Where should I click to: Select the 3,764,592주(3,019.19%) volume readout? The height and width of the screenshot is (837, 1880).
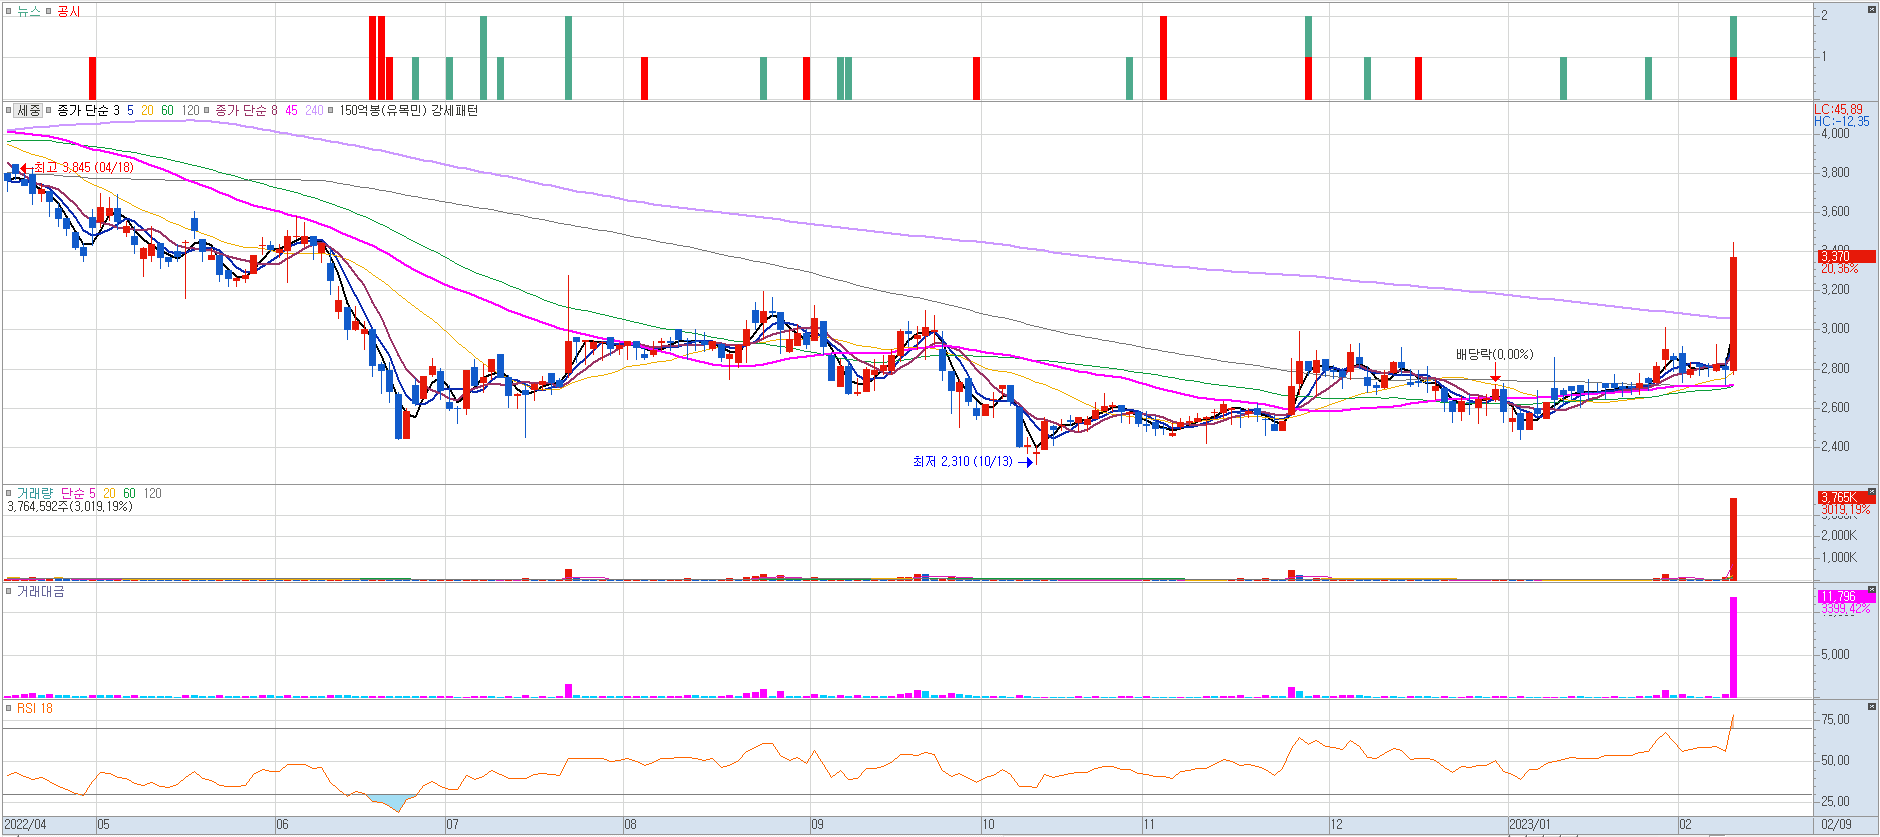point(69,506)
